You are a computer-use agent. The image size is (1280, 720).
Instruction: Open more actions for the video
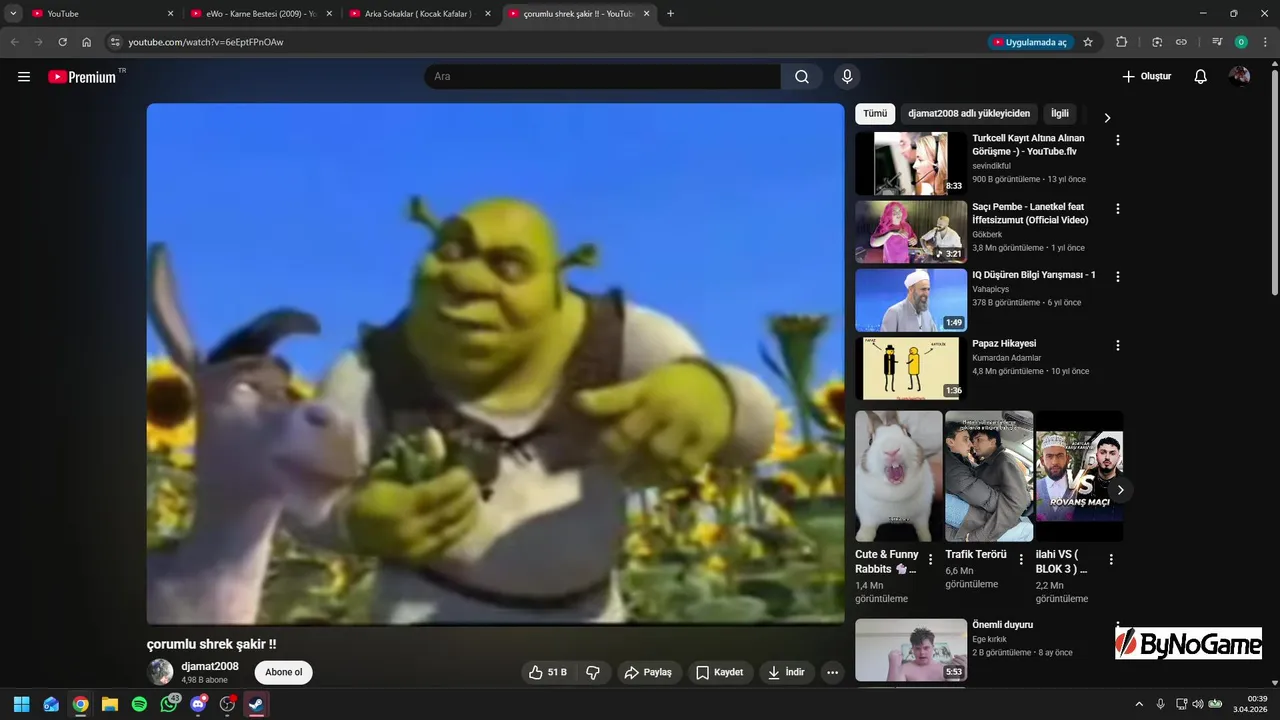(832, 672)
